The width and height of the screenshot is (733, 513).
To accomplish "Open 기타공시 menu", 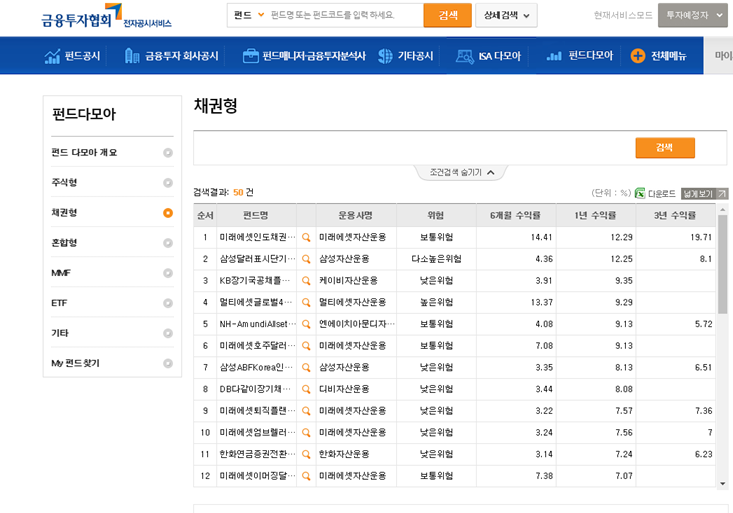I will coord(405,56).
